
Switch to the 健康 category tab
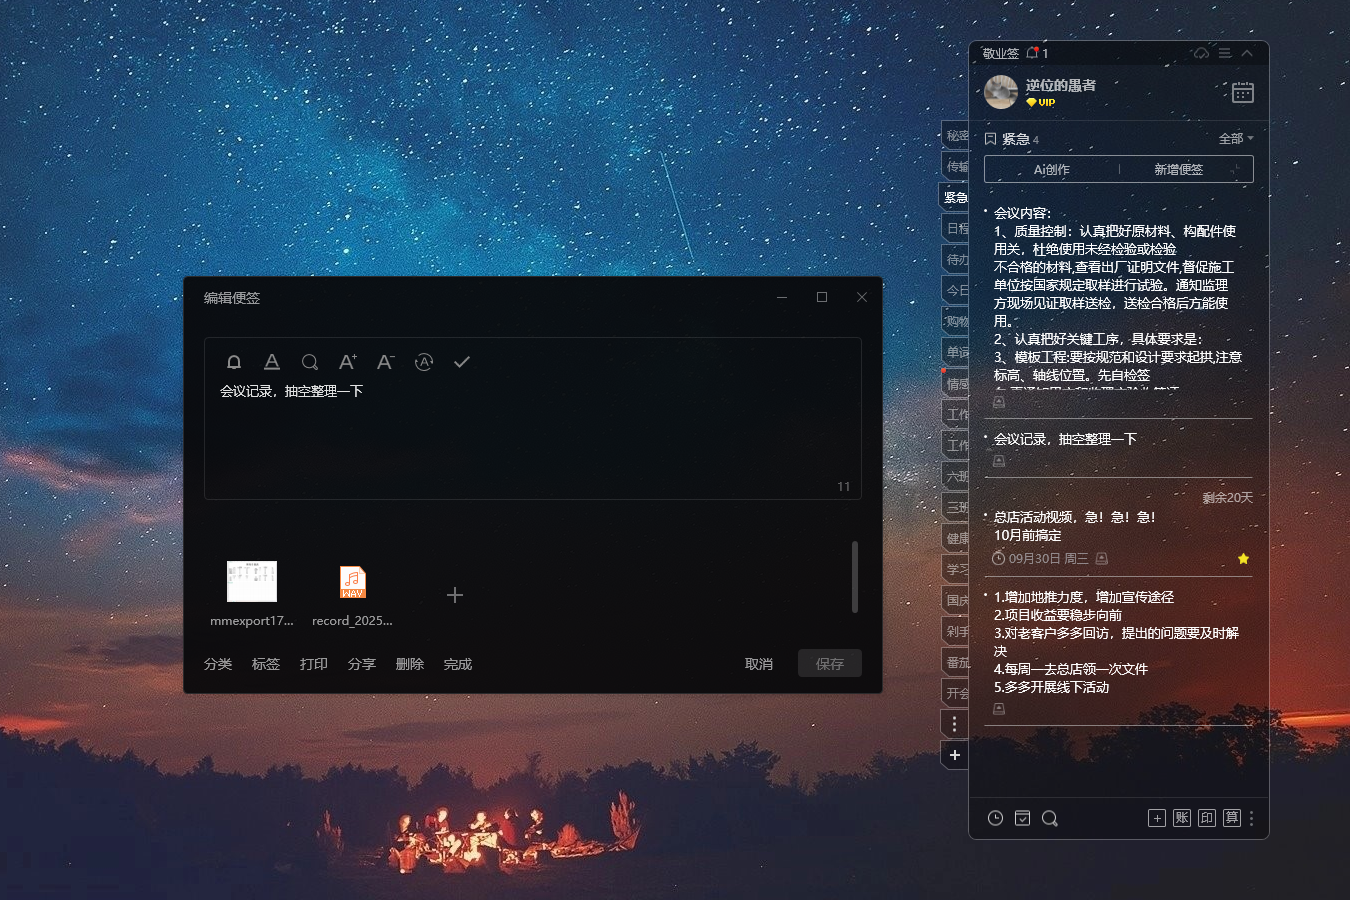pyautogui.click(x=956, y=538)
